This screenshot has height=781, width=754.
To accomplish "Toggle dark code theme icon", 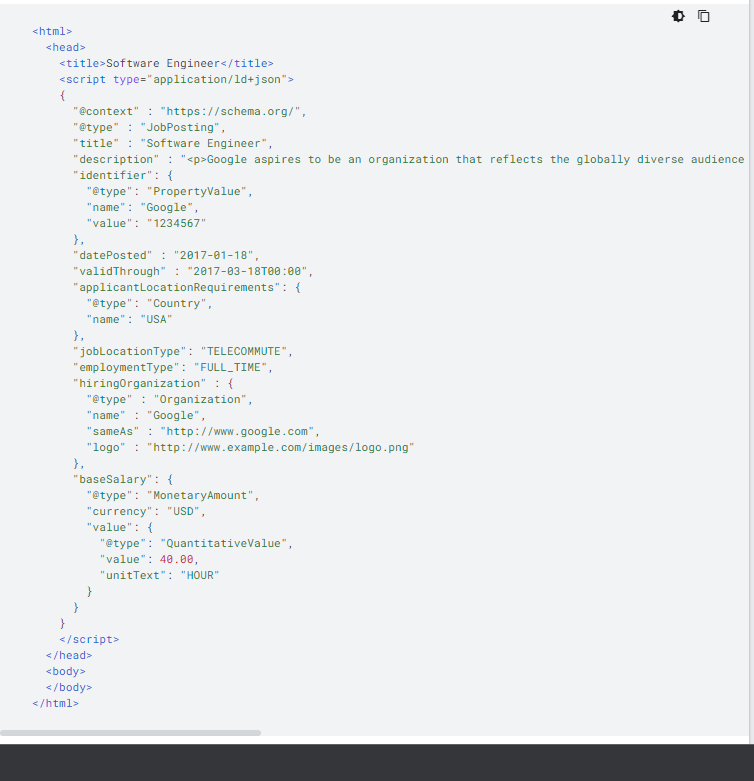I will click(x=678, y=16).
